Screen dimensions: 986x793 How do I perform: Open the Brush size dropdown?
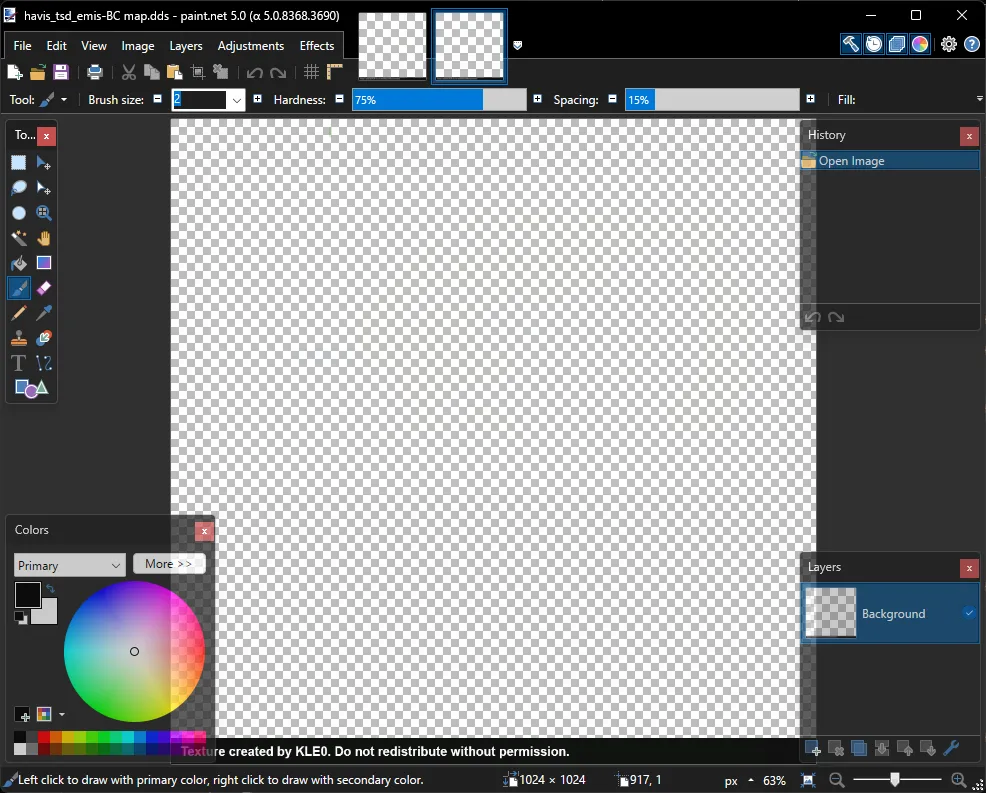237,100
